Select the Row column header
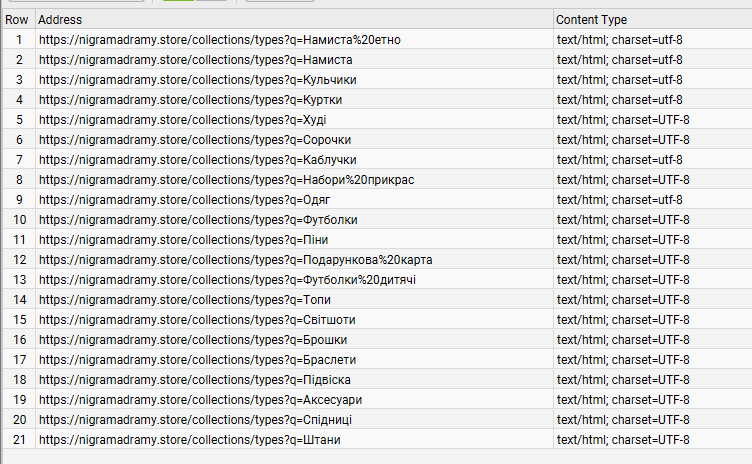 click(19, 20)
